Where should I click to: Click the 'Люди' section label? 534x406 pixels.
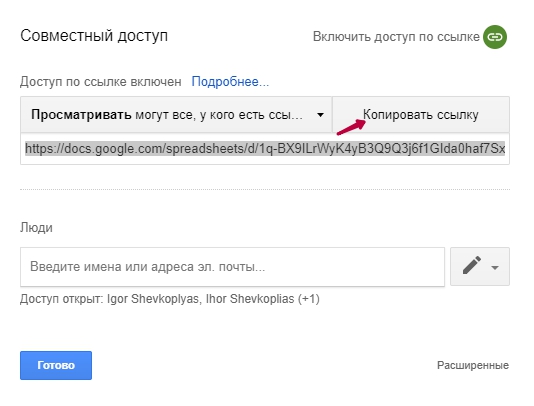pyautogui.click(x=36, y=228)
